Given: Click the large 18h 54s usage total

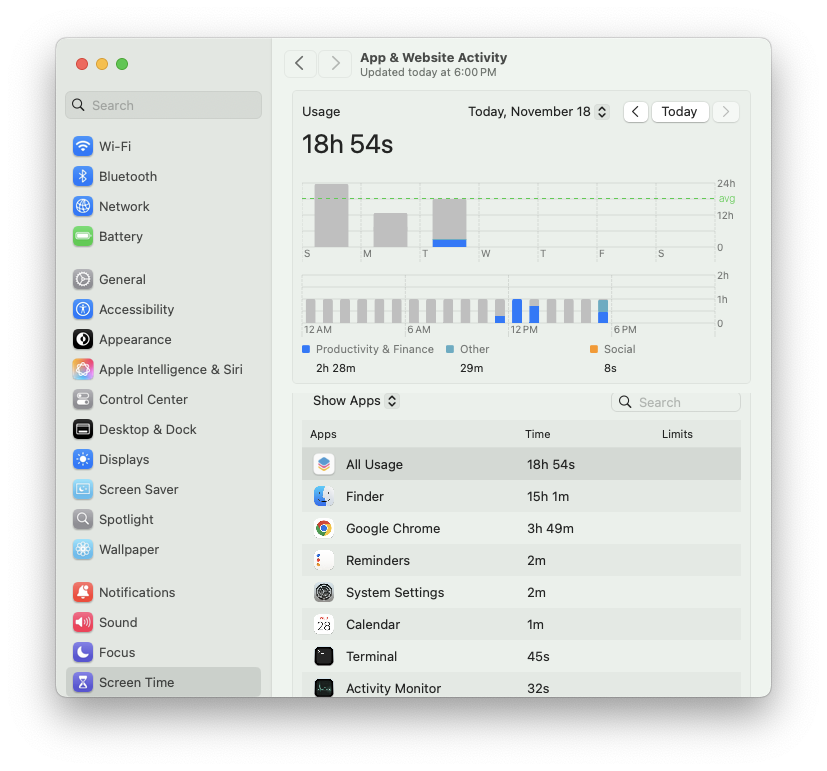Looking at the screenshot, I should (x=348, y=144).
